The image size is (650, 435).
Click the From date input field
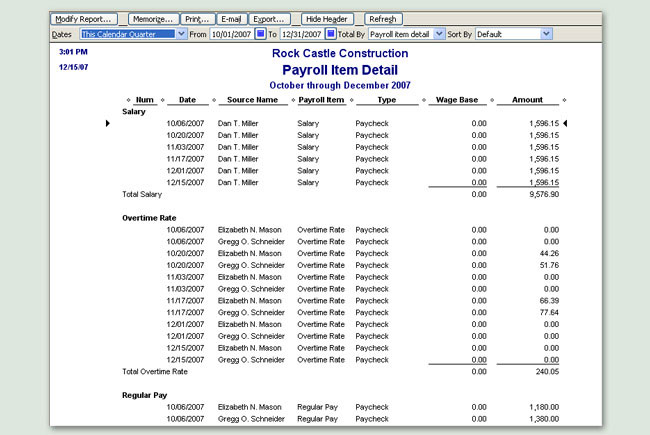point(230,34)
